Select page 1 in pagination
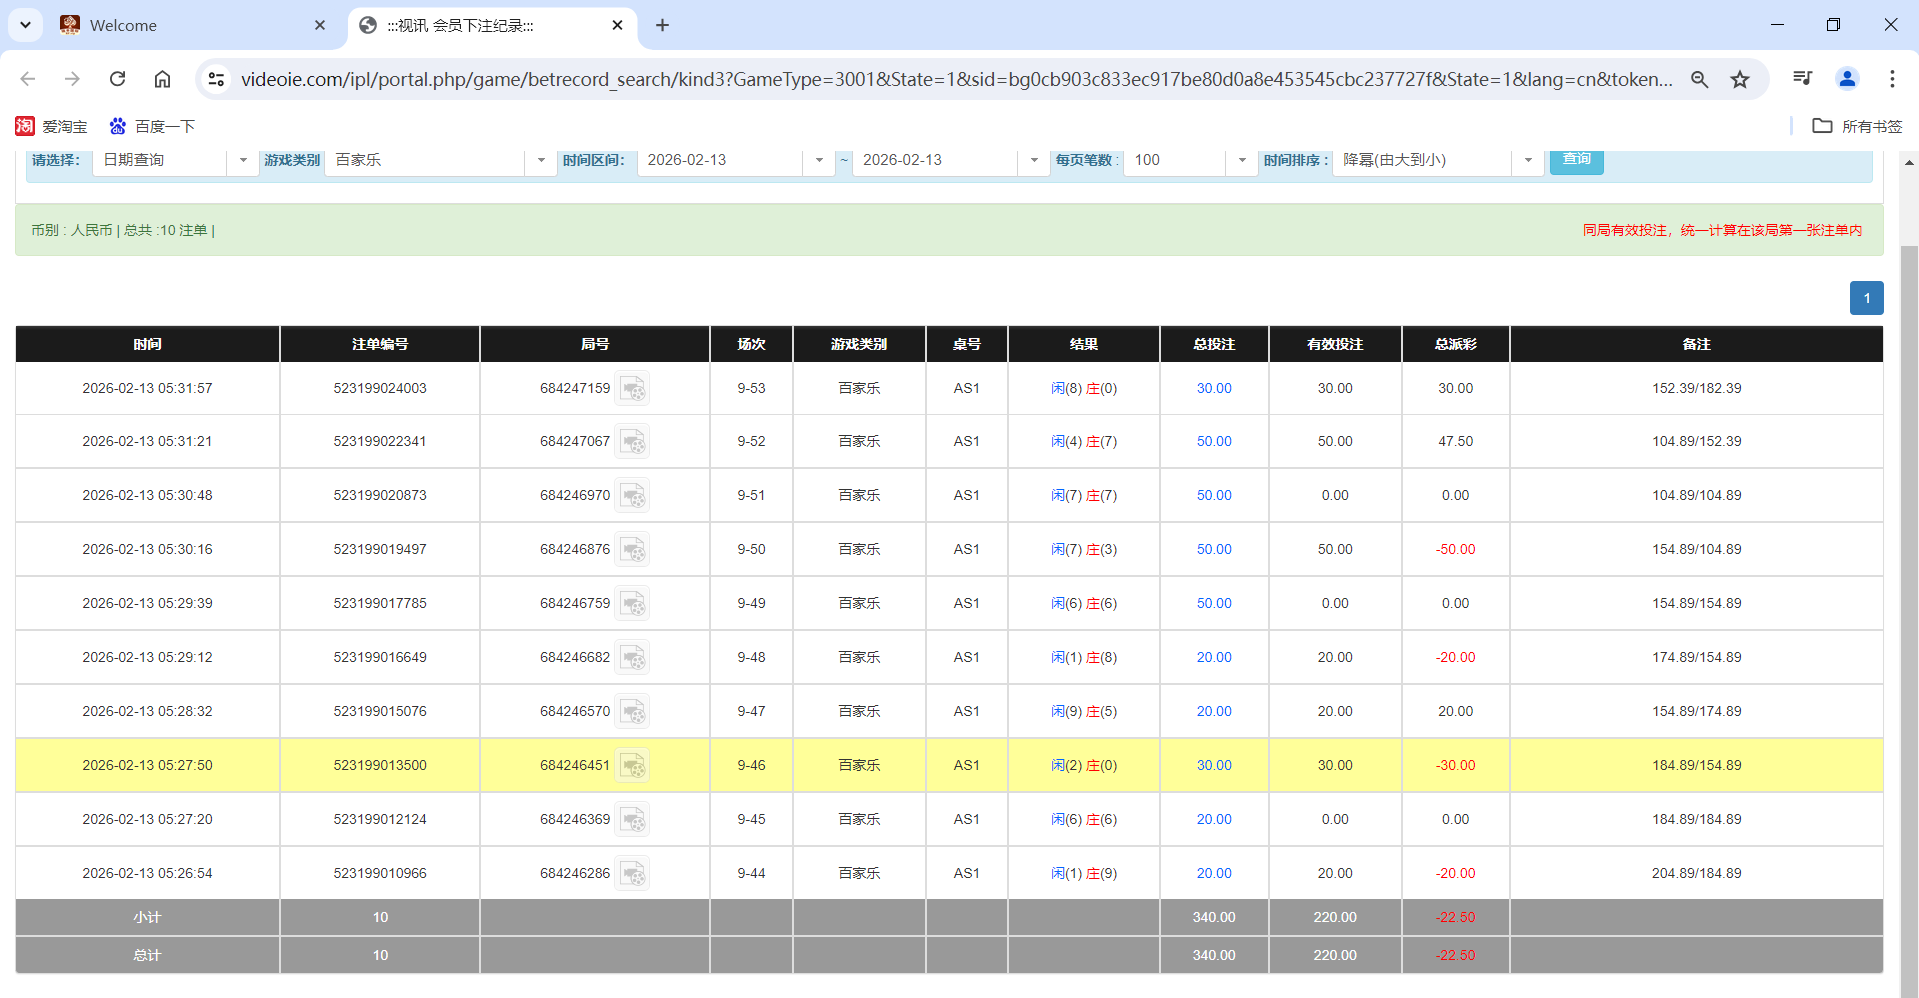This screenshot has width=1919, height=998. tap(1866, 297)
